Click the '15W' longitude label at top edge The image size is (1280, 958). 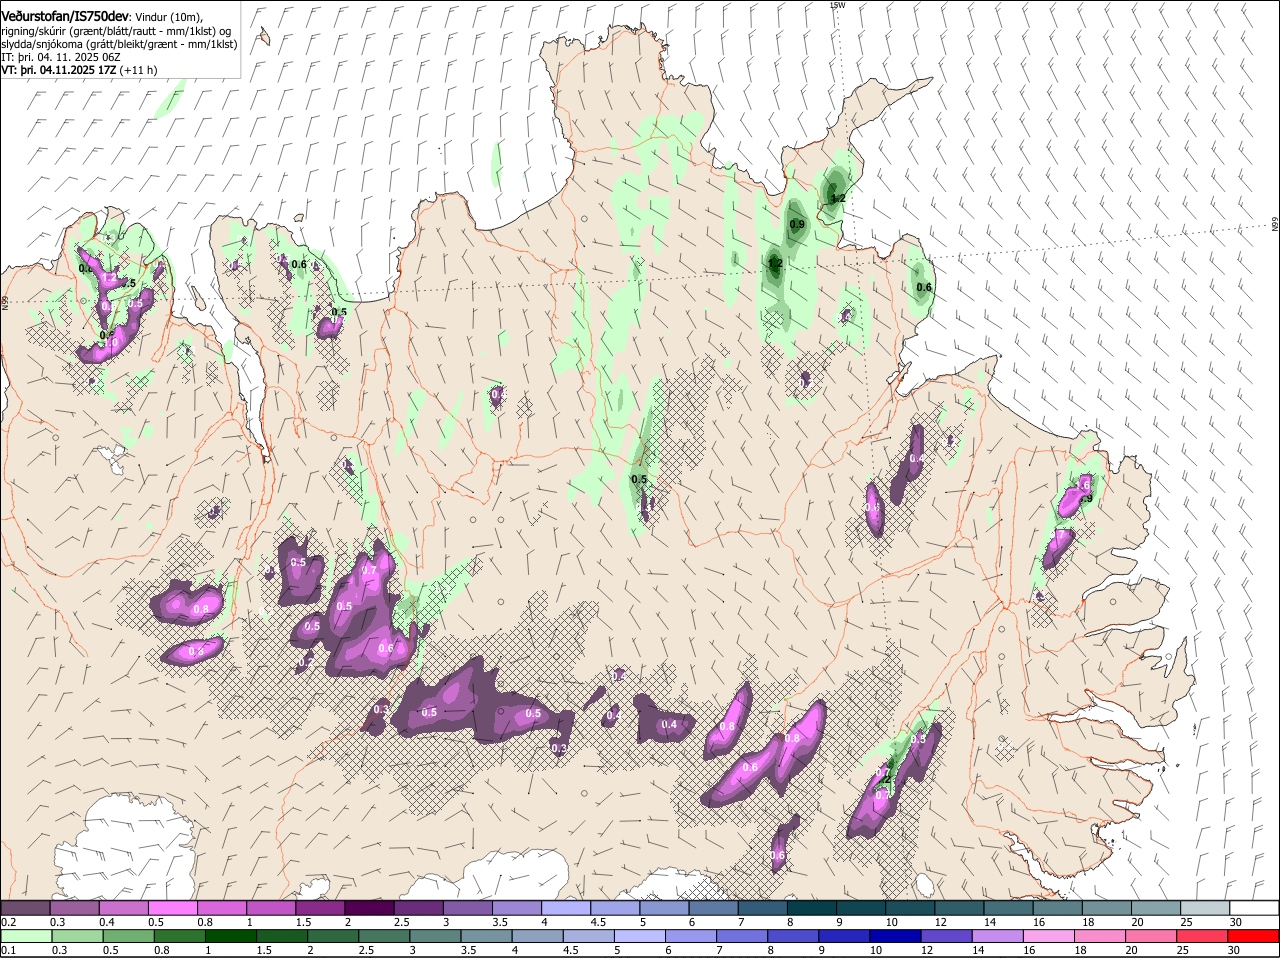(838, 6)
